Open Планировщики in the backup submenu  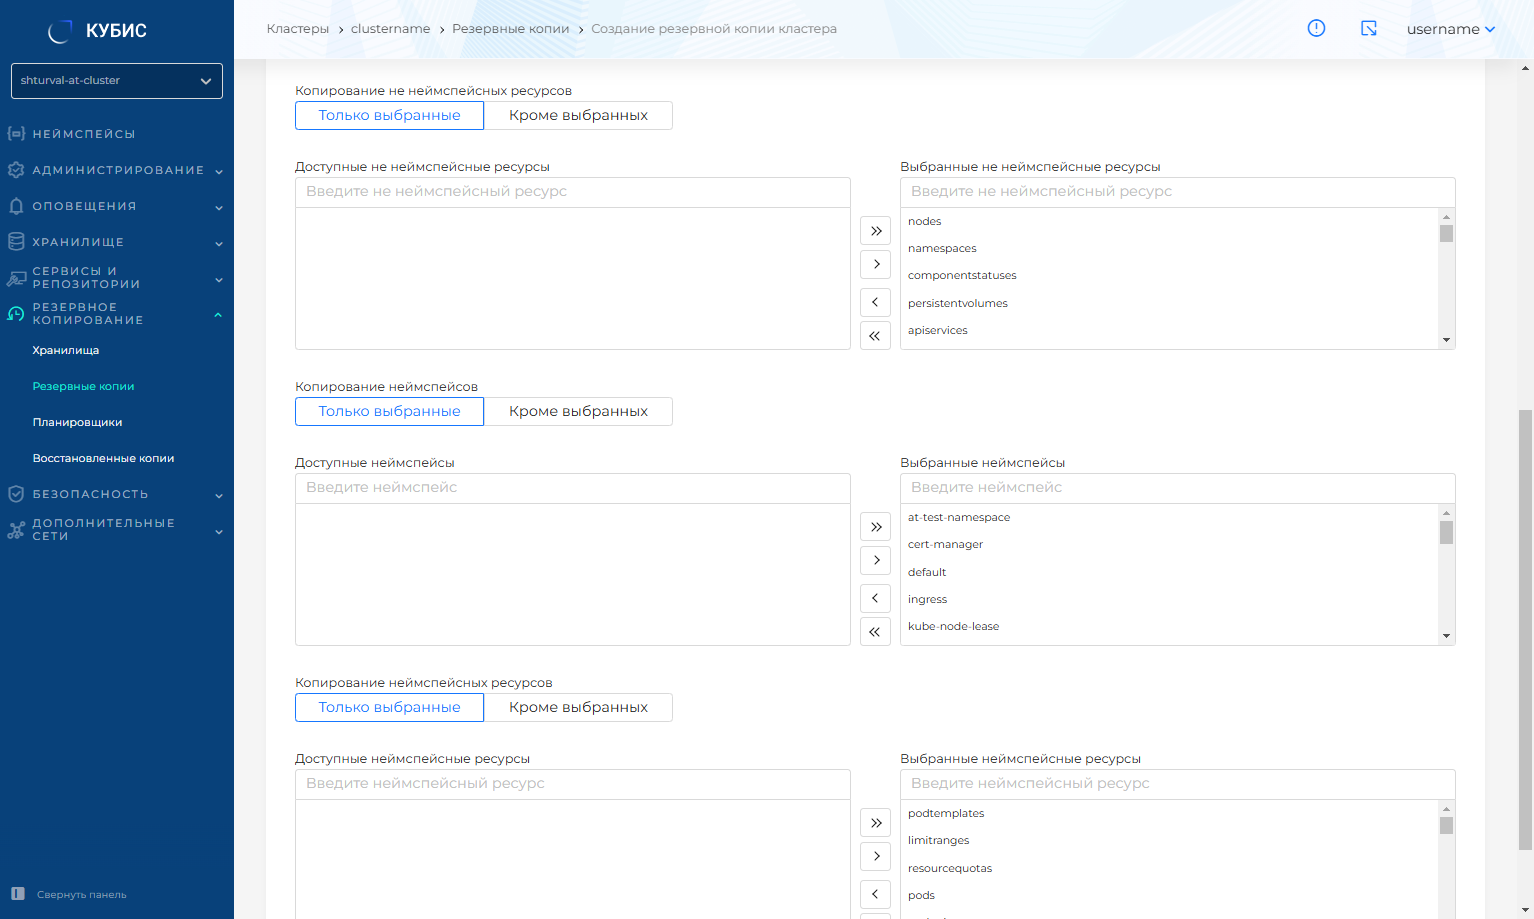tap(77, 422)
